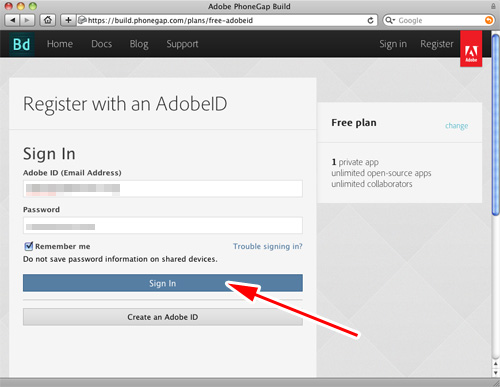Click the scrollbar down arrow
The height and width of the screenshot is (387, 500).
pyautogui.click(x=496, y=373)
